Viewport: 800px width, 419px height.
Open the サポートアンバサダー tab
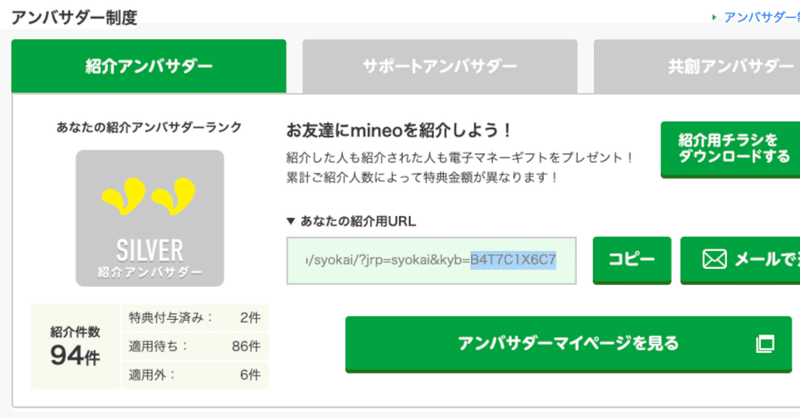pyautogui.click(x=440, y=67)
